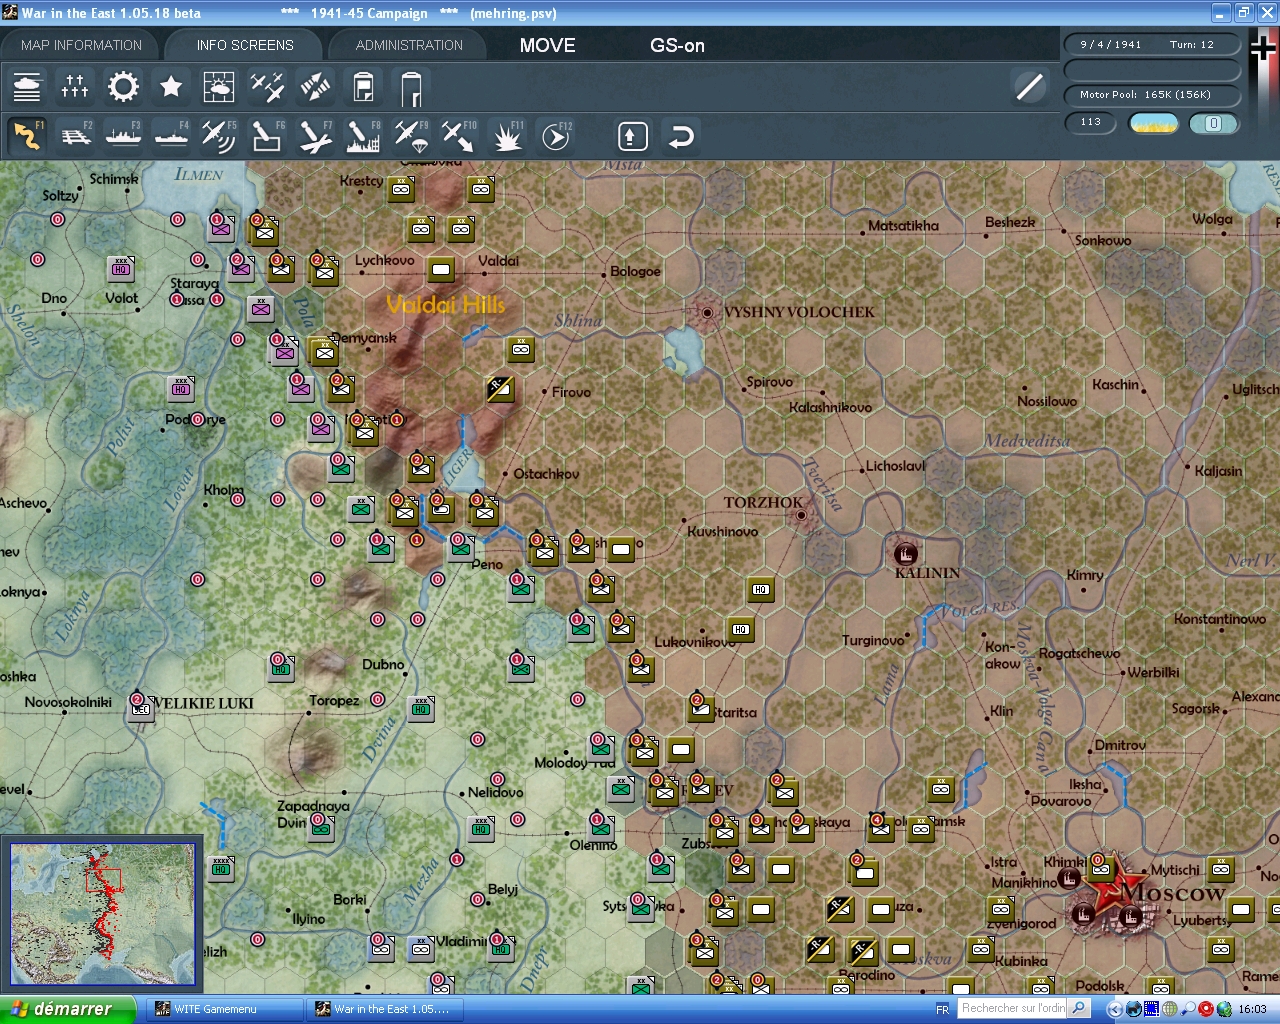Click the up-arrow building icon
The width and height of the screenshot is (1280, 1024).
pos(633,136)
